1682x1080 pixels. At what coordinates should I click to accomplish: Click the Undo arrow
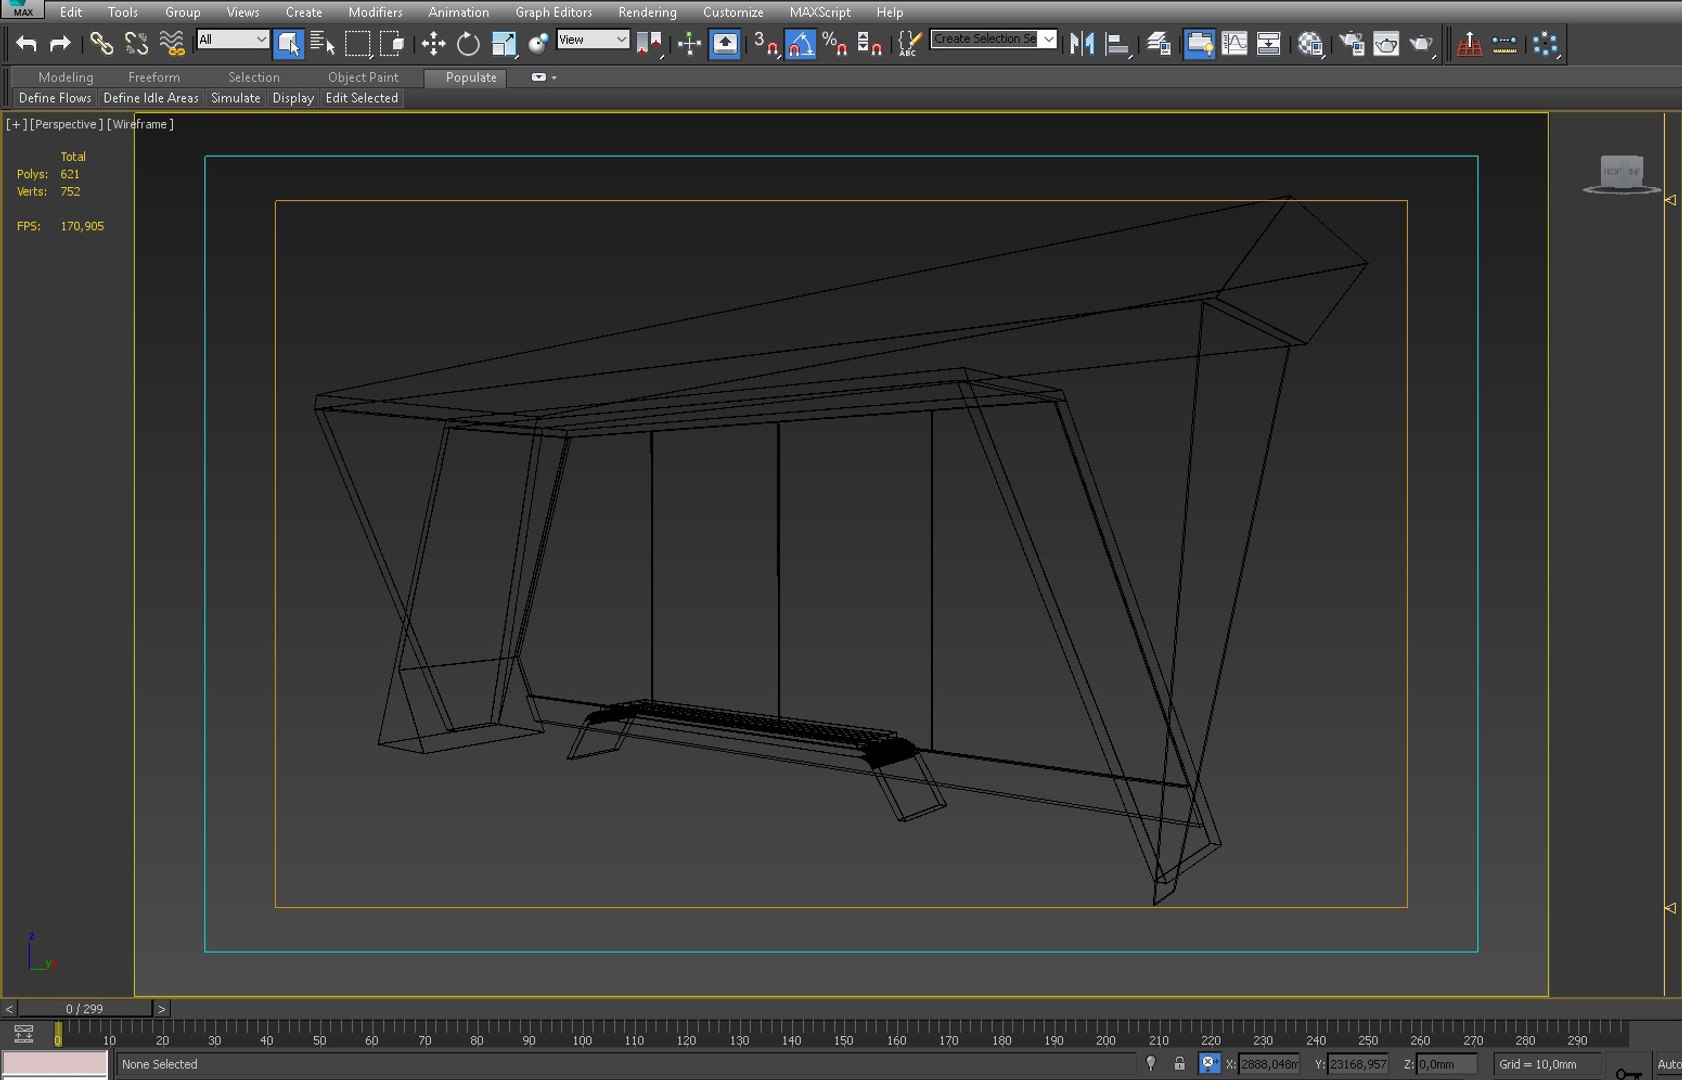tap(26, 44)
